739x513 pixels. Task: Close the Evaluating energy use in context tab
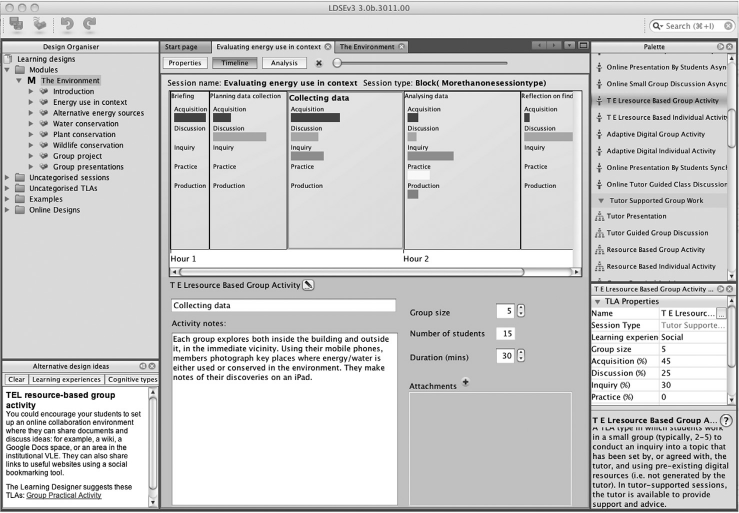pyautogui.click(x=328, y=47)
